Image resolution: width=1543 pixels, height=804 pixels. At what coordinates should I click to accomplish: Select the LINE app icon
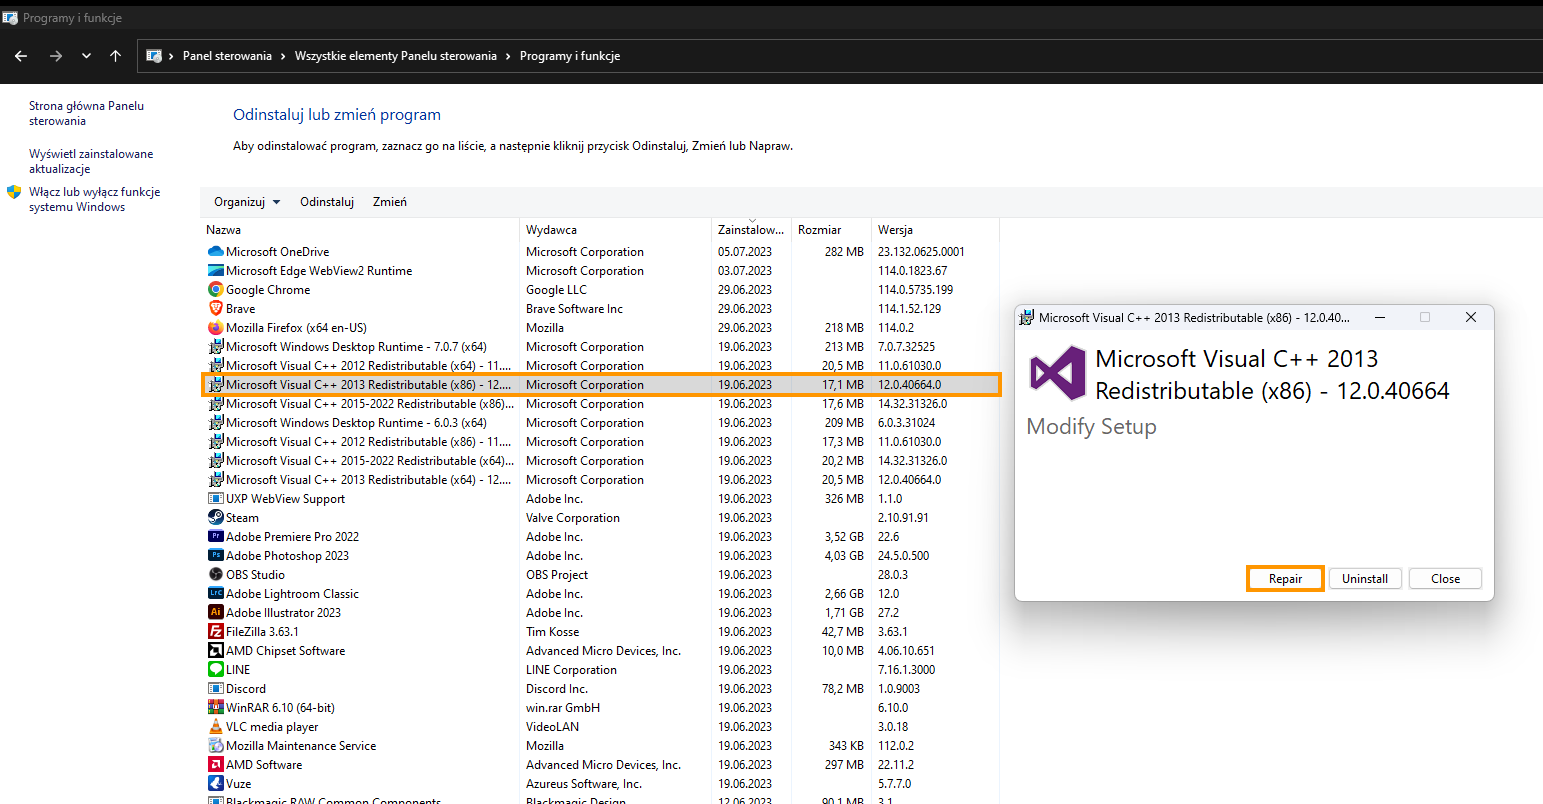tap(215, 670)
